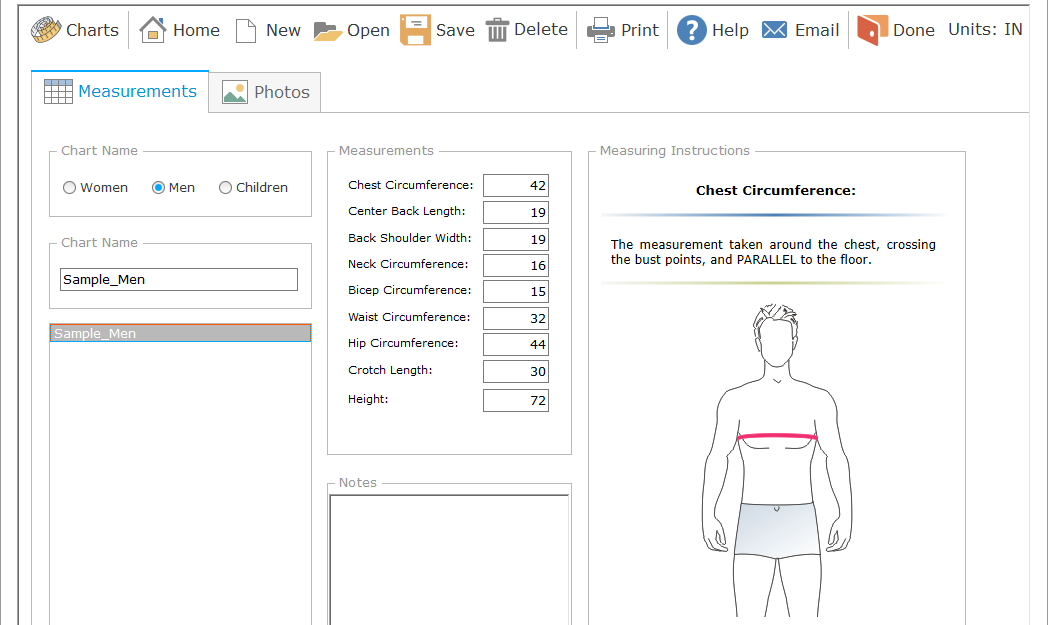Print the chart with printer icon
Screen dimensions: 1048x625
601,30
